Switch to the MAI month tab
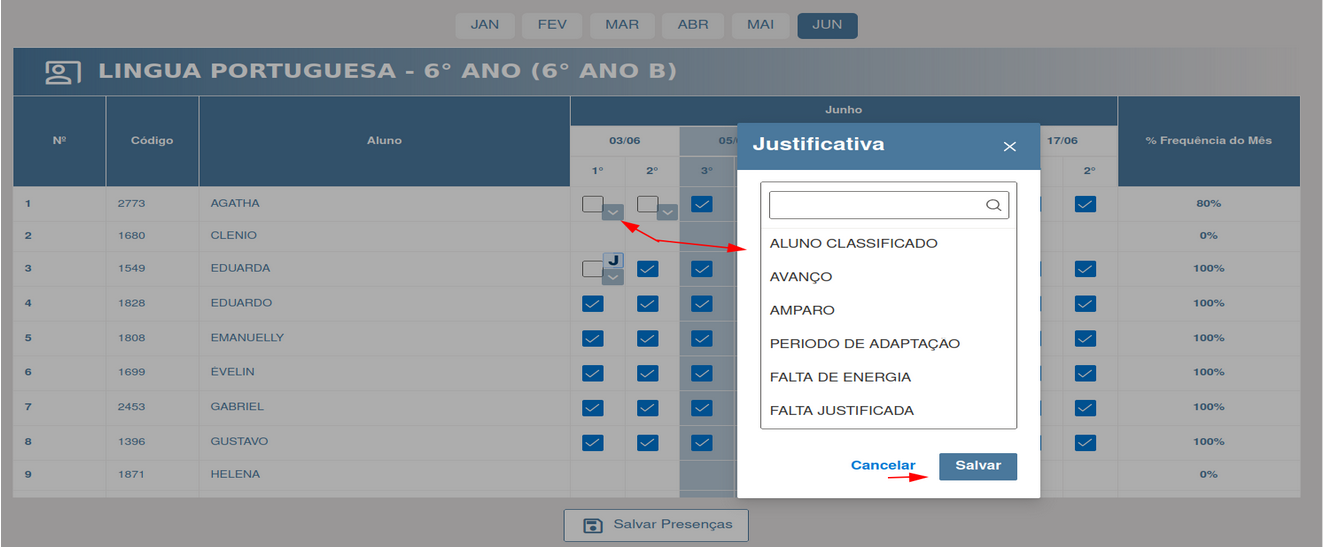 pyautogui.click(x=760, y=25)
